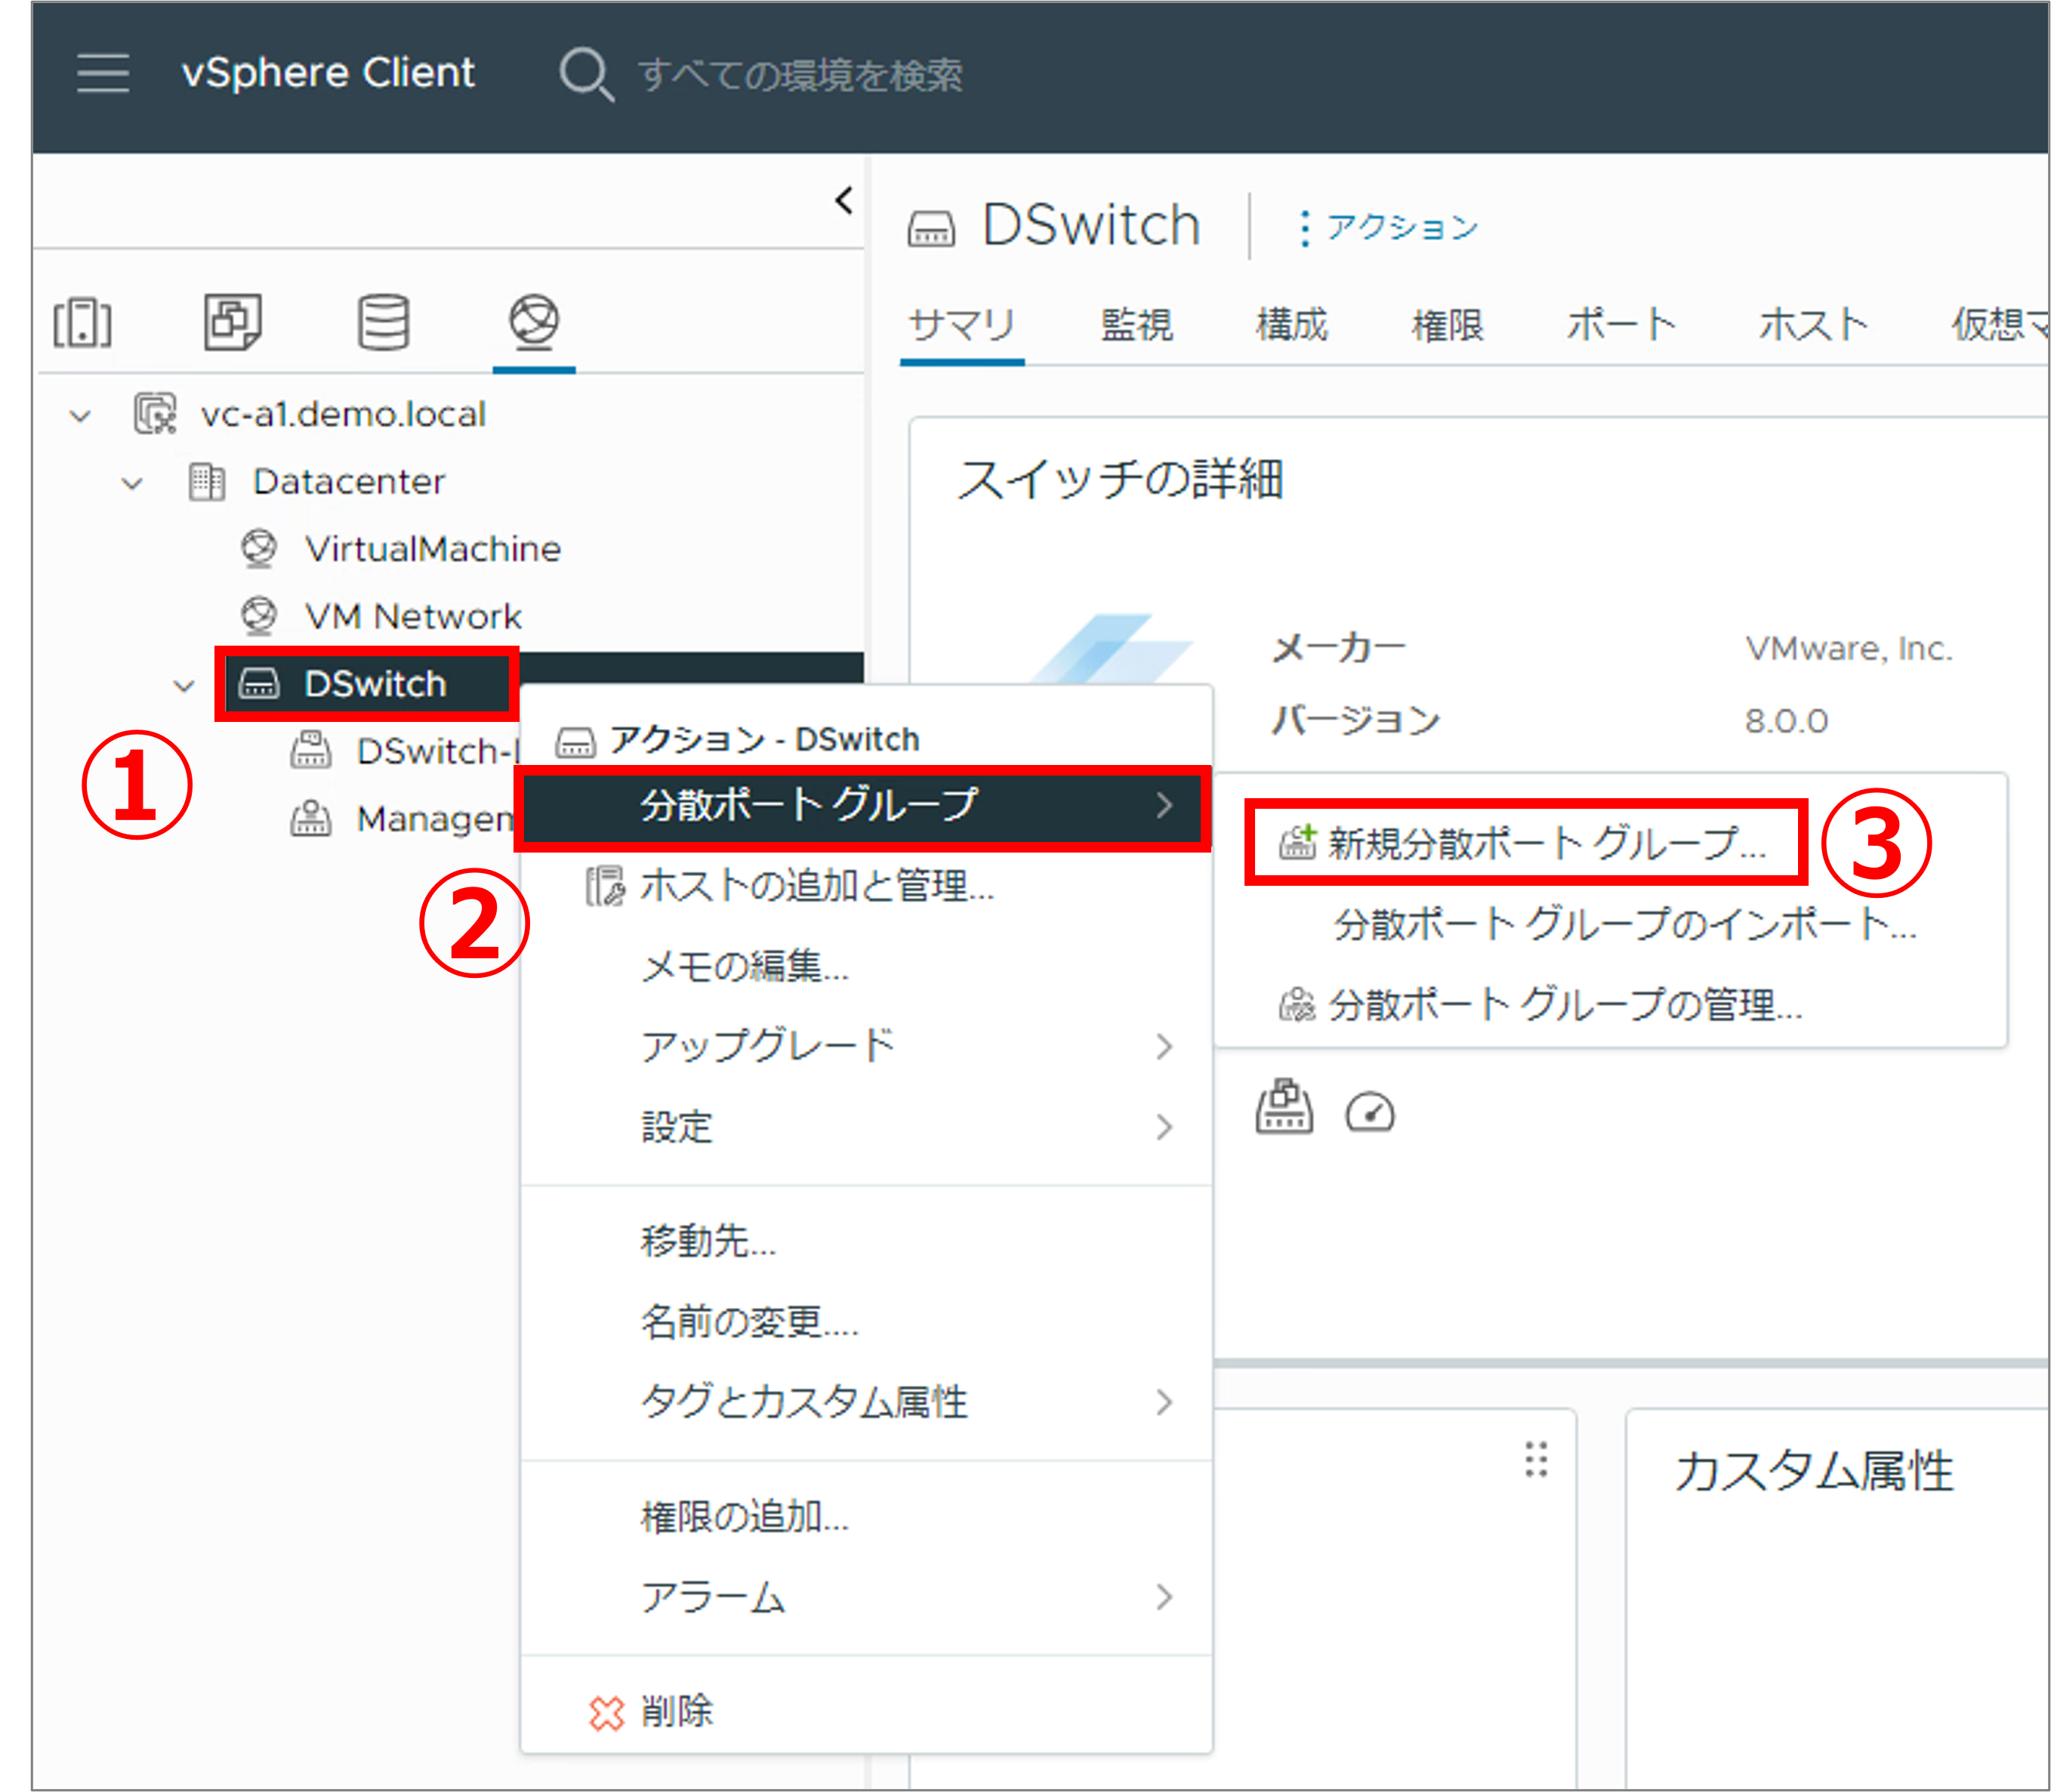Open the hamburger navigation menu
This screenshot has width=2051, height=1792.
(103, 73)
